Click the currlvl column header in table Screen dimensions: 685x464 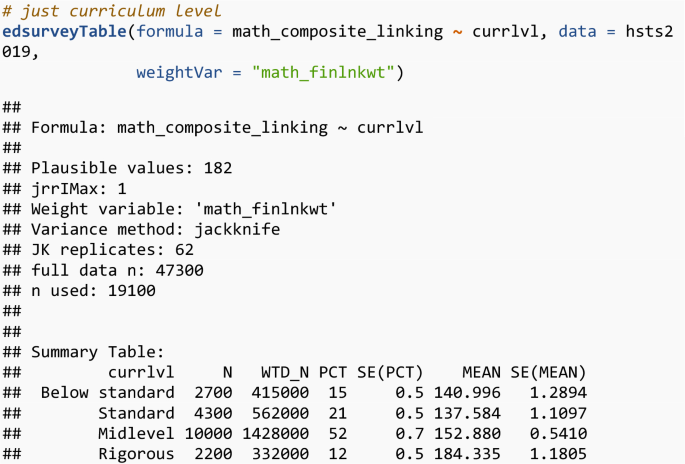[141, 372]
